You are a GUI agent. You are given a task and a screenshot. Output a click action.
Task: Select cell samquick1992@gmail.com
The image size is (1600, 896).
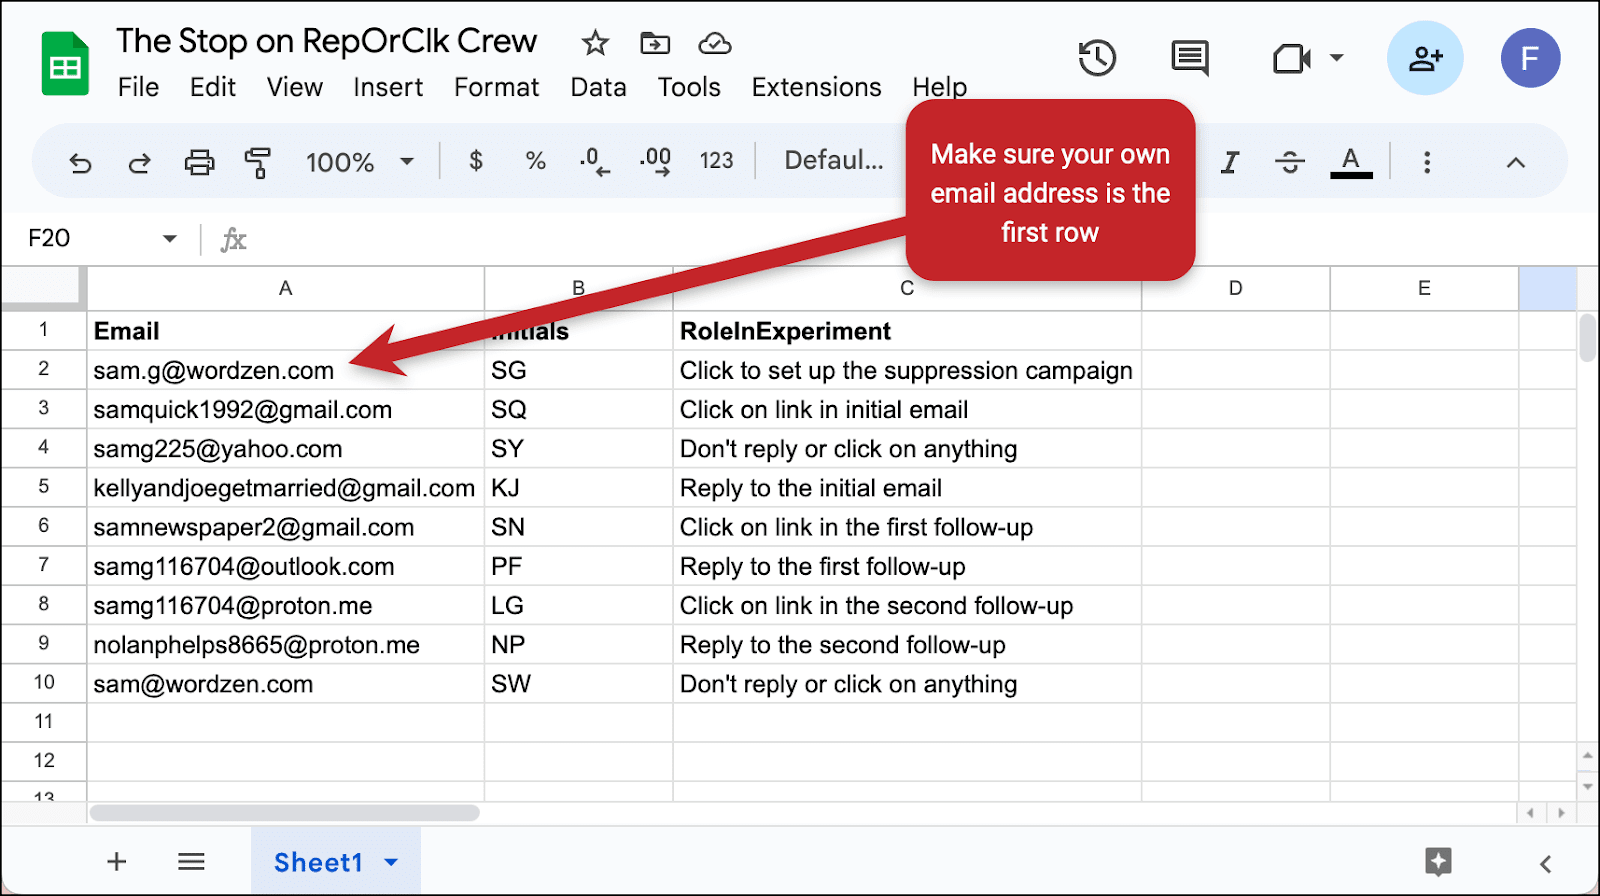tap(286, 409)
